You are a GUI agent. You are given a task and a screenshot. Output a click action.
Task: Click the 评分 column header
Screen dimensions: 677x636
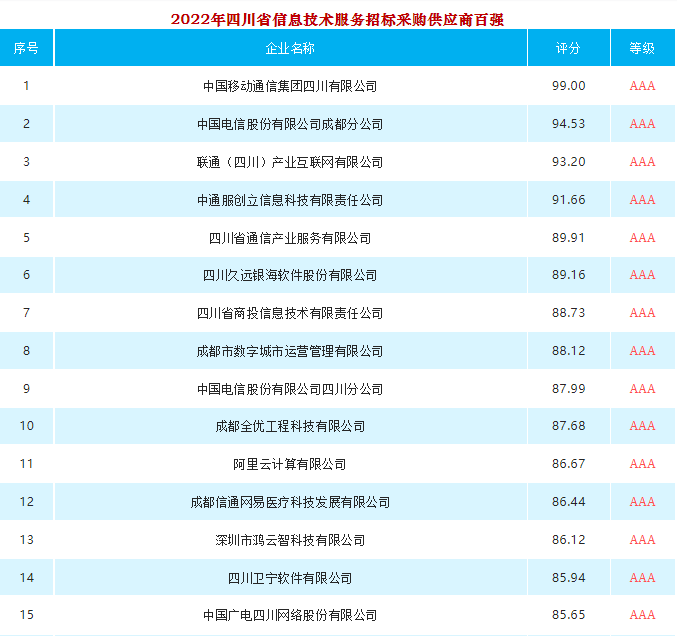[x=568, y=48]
